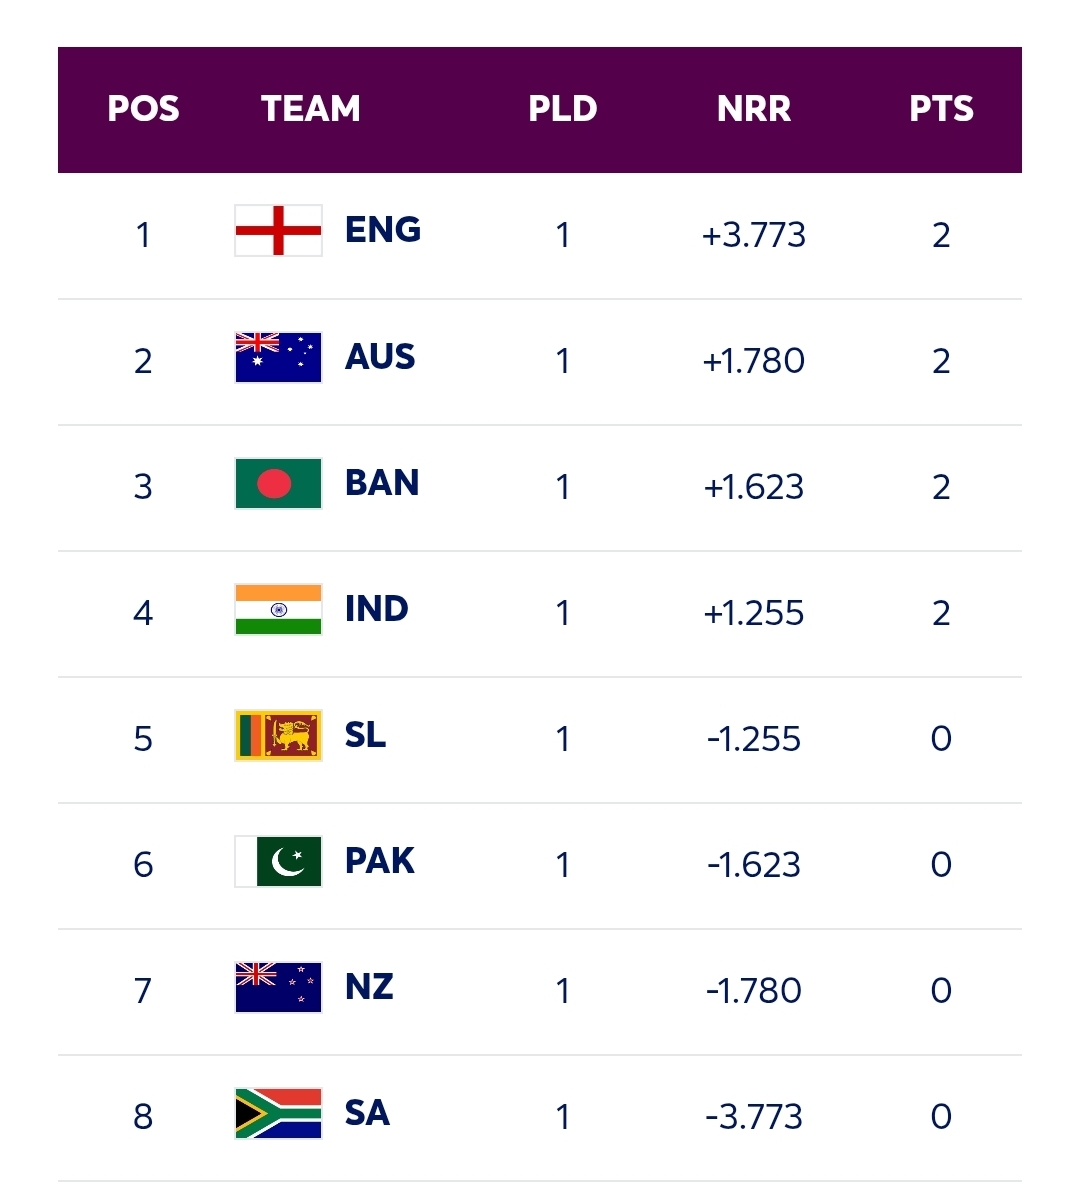Click the PLD column header
Viewport: 1080px width, 1190px height.
(563, 109)
